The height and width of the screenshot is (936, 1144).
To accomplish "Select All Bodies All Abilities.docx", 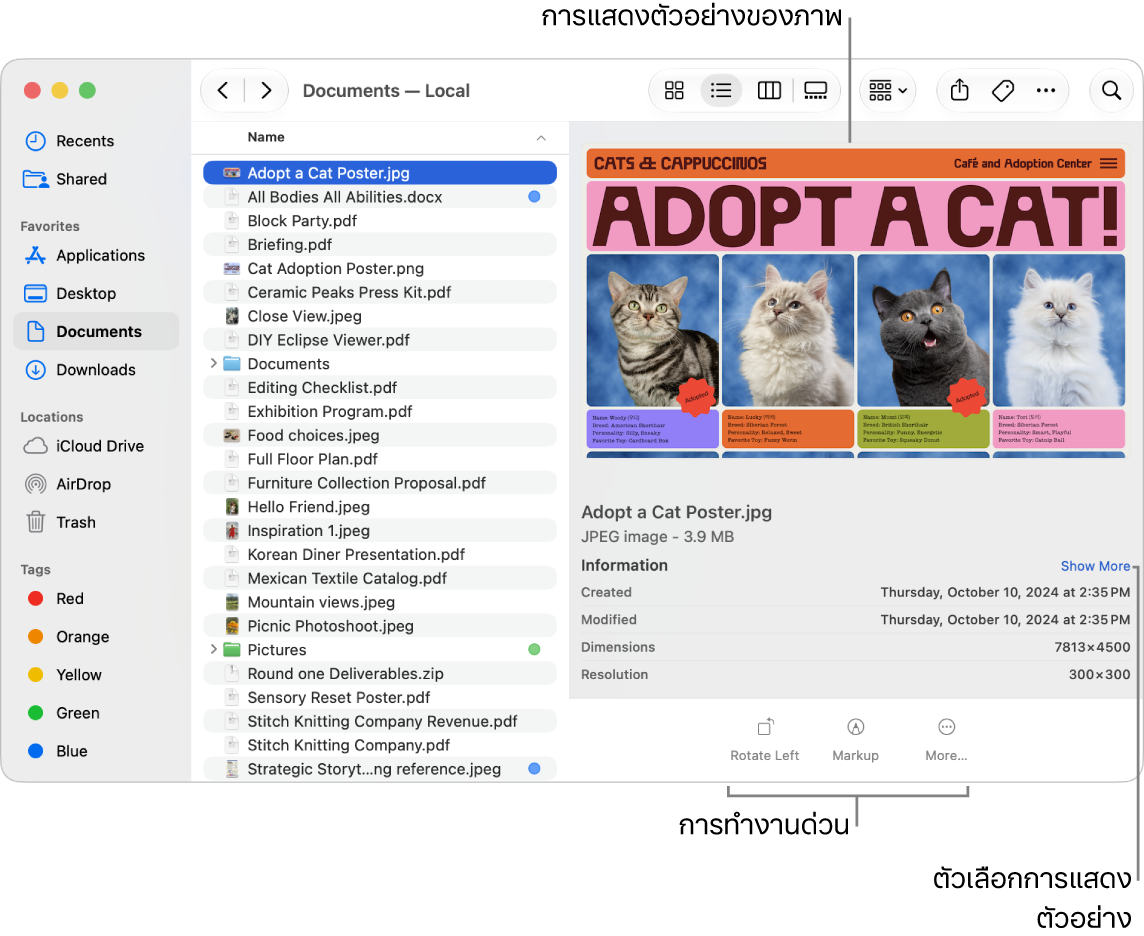I will point(379,197).
